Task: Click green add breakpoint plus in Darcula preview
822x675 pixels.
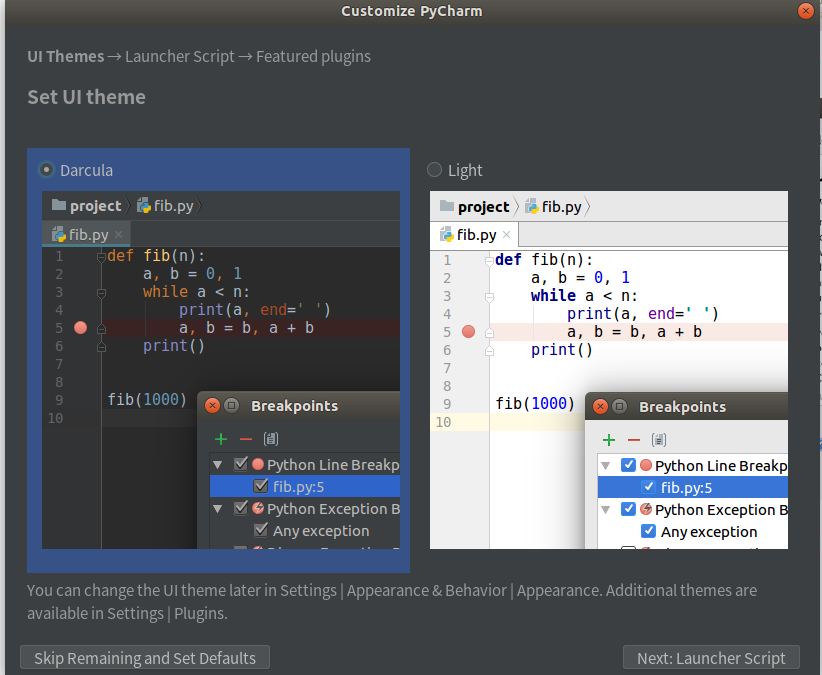Action: tap(221, 439)
